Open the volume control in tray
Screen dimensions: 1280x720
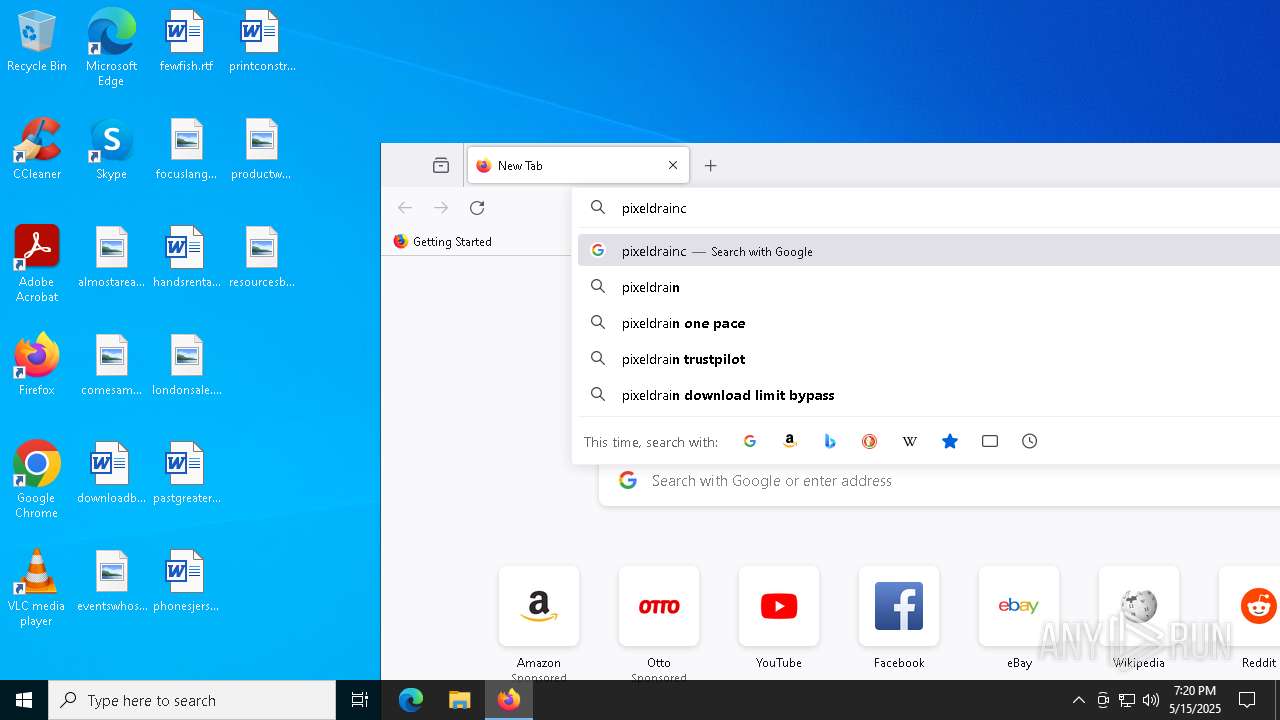click(x=1151, y=700)
